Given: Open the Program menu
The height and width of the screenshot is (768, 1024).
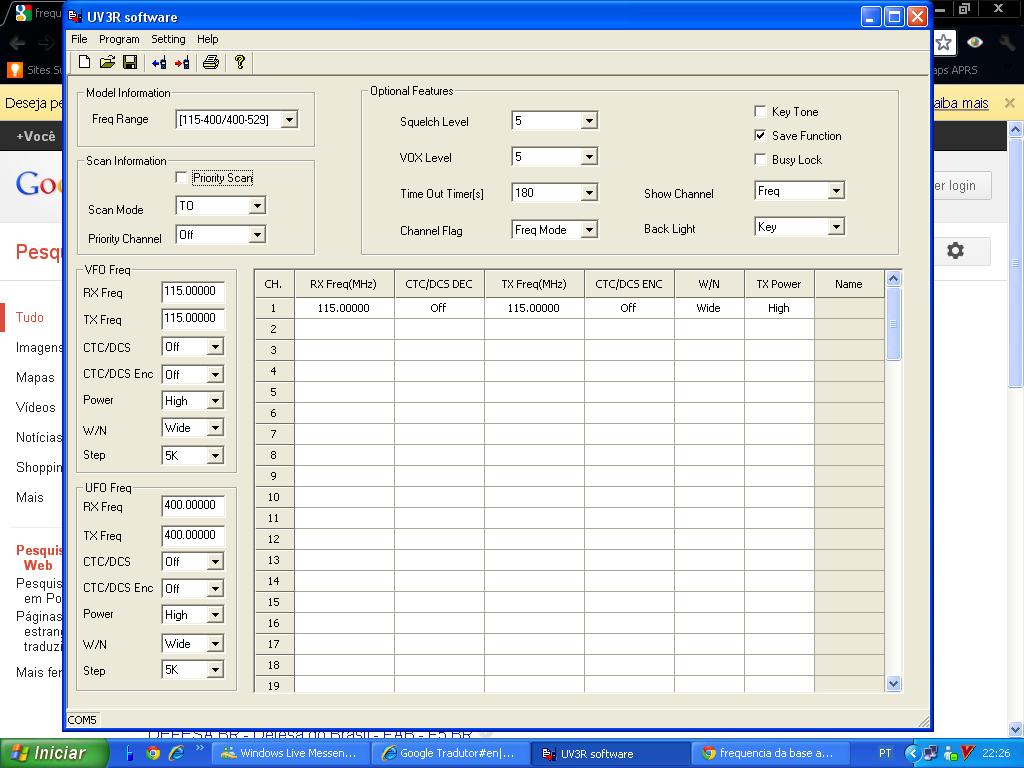Looking at the screenshot, I should (119, 39).
